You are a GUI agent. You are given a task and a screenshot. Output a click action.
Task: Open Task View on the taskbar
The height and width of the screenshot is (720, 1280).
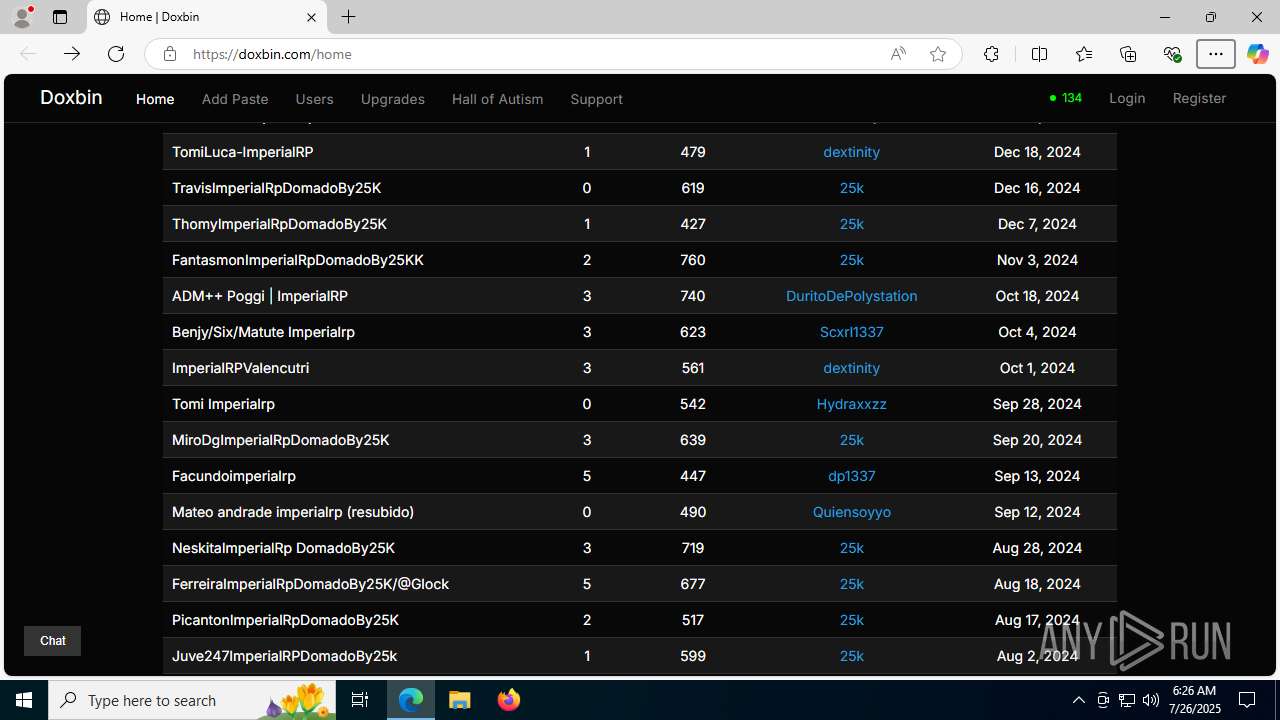click(x=360, y=700)
